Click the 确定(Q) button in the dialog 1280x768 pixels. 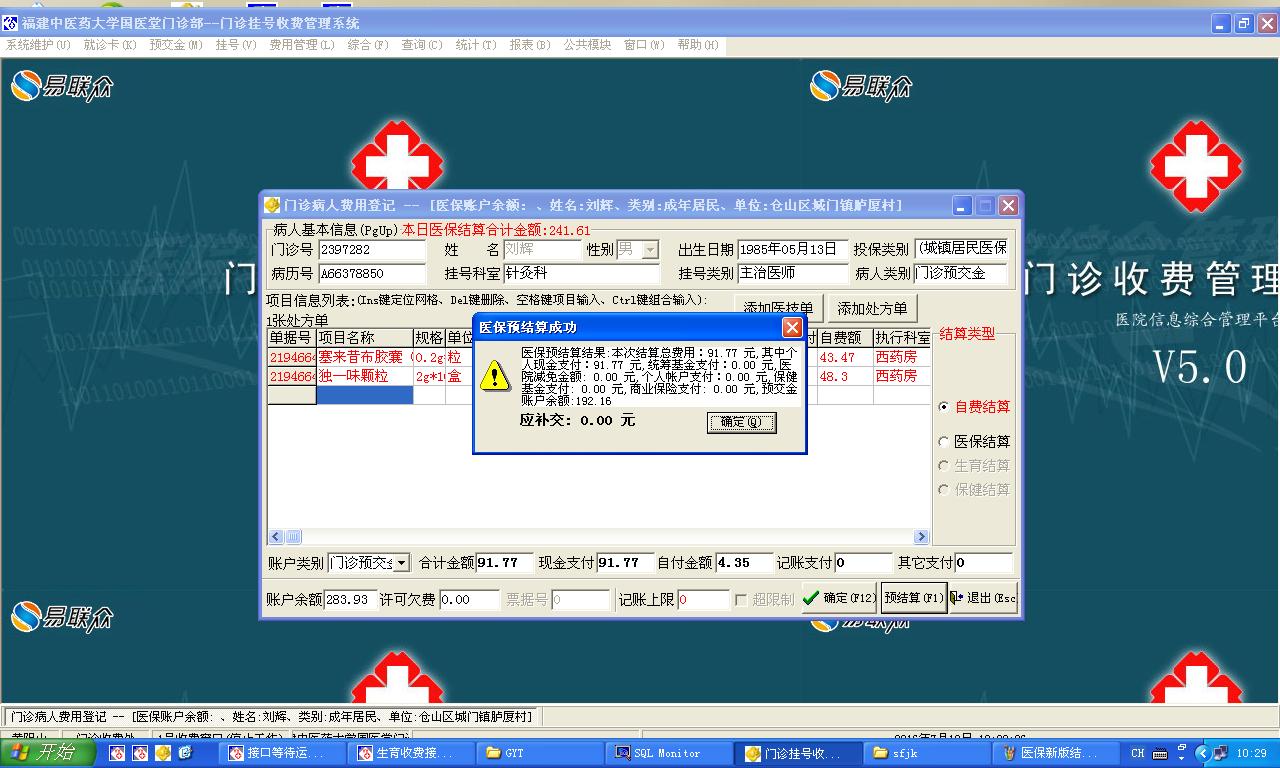coord(741,422)
